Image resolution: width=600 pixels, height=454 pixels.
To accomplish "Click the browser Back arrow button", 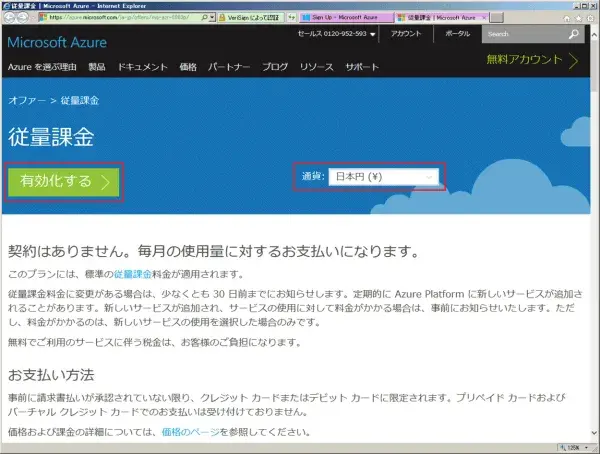I will coord(9,18).
